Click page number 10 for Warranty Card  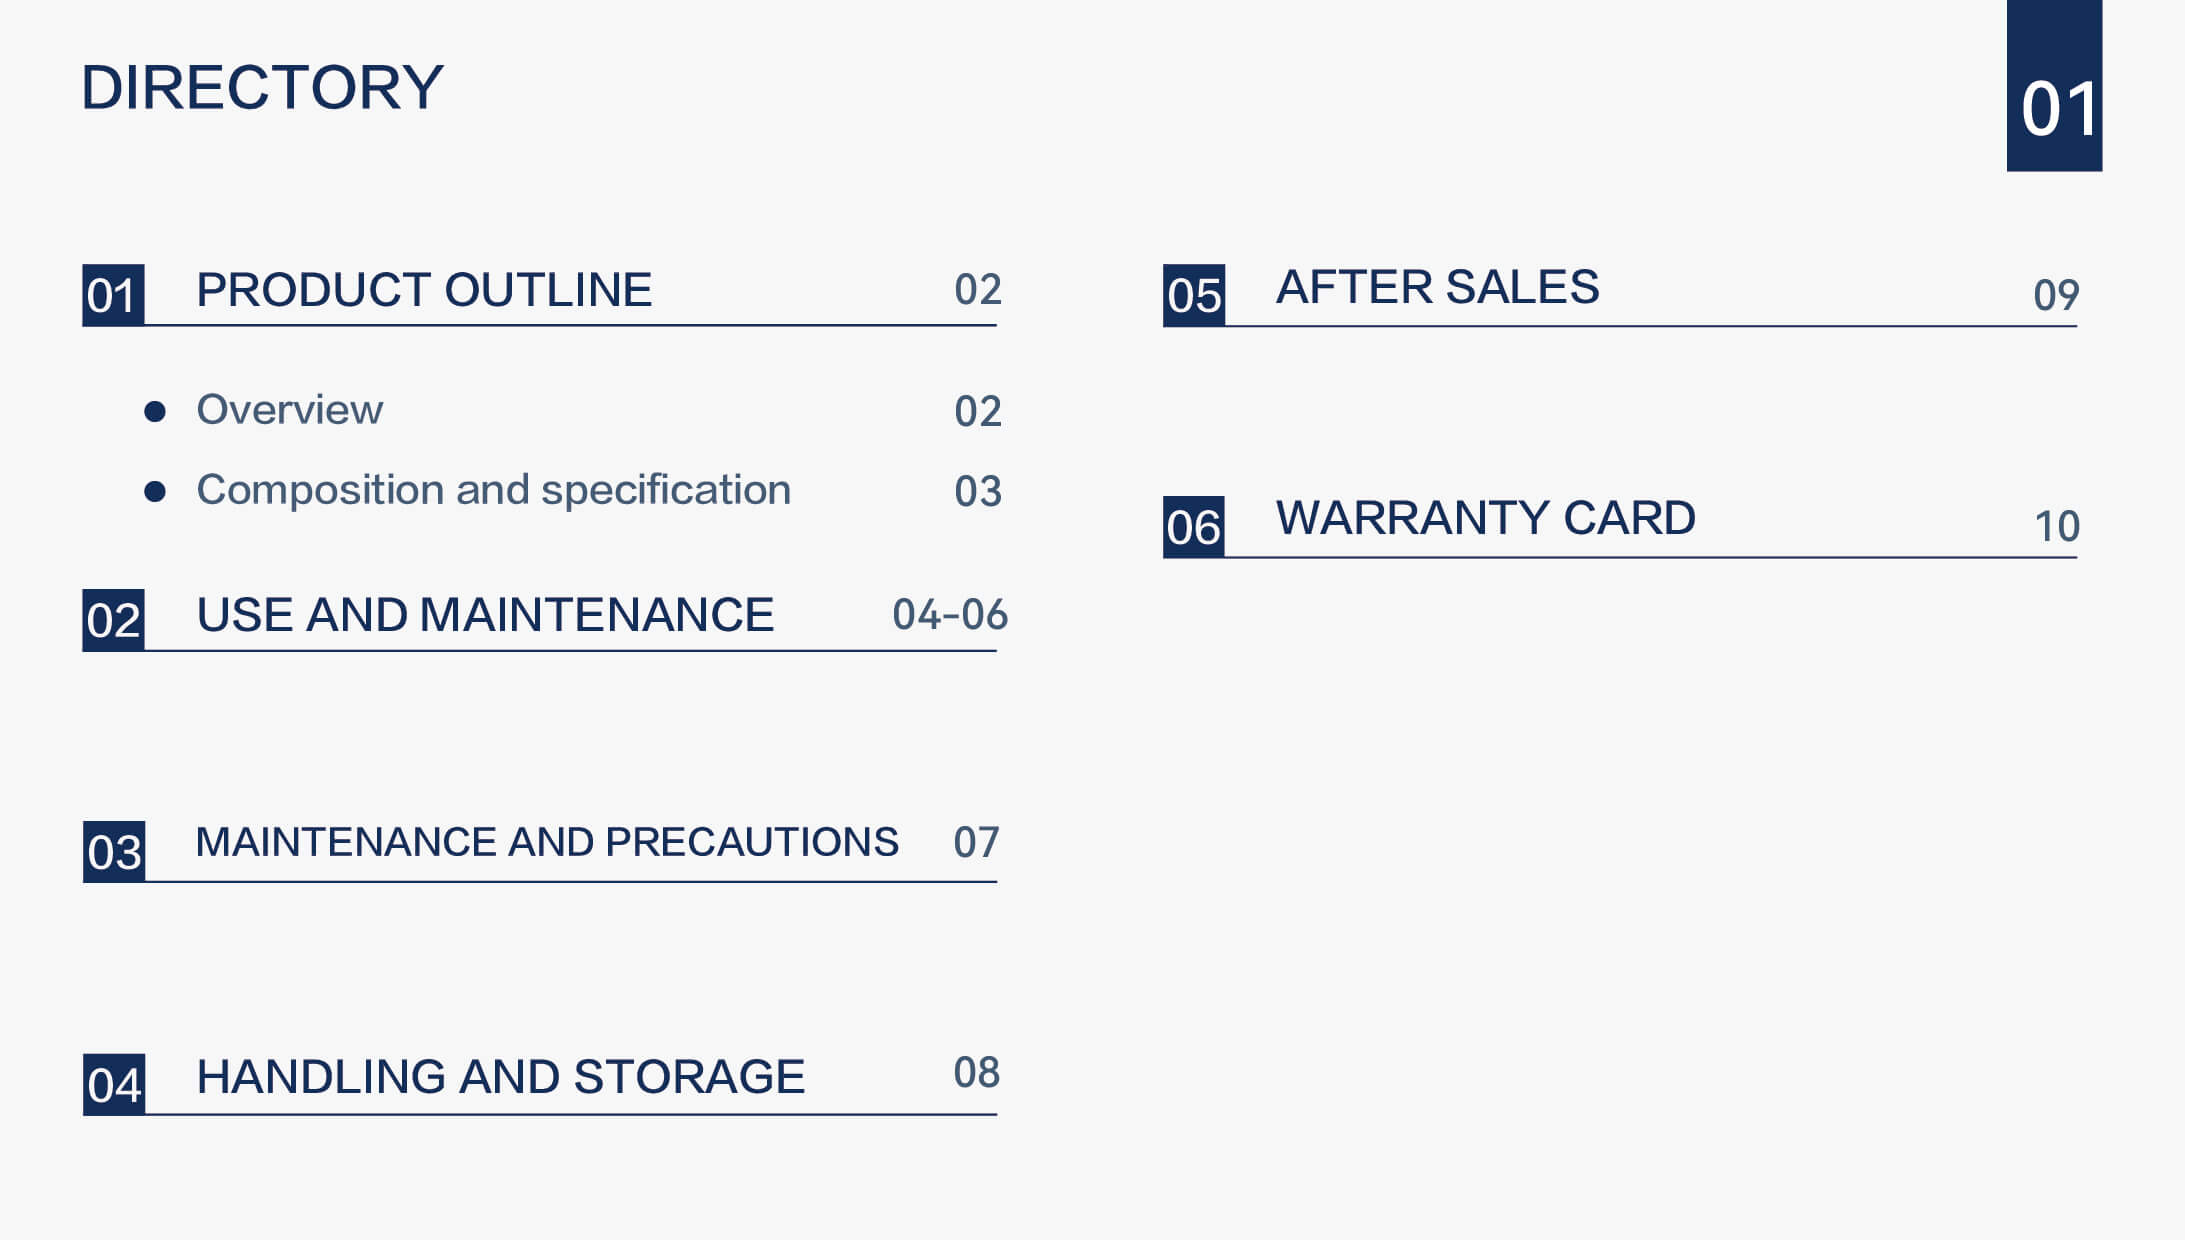pyautogui.click(x=2057, y=526)
